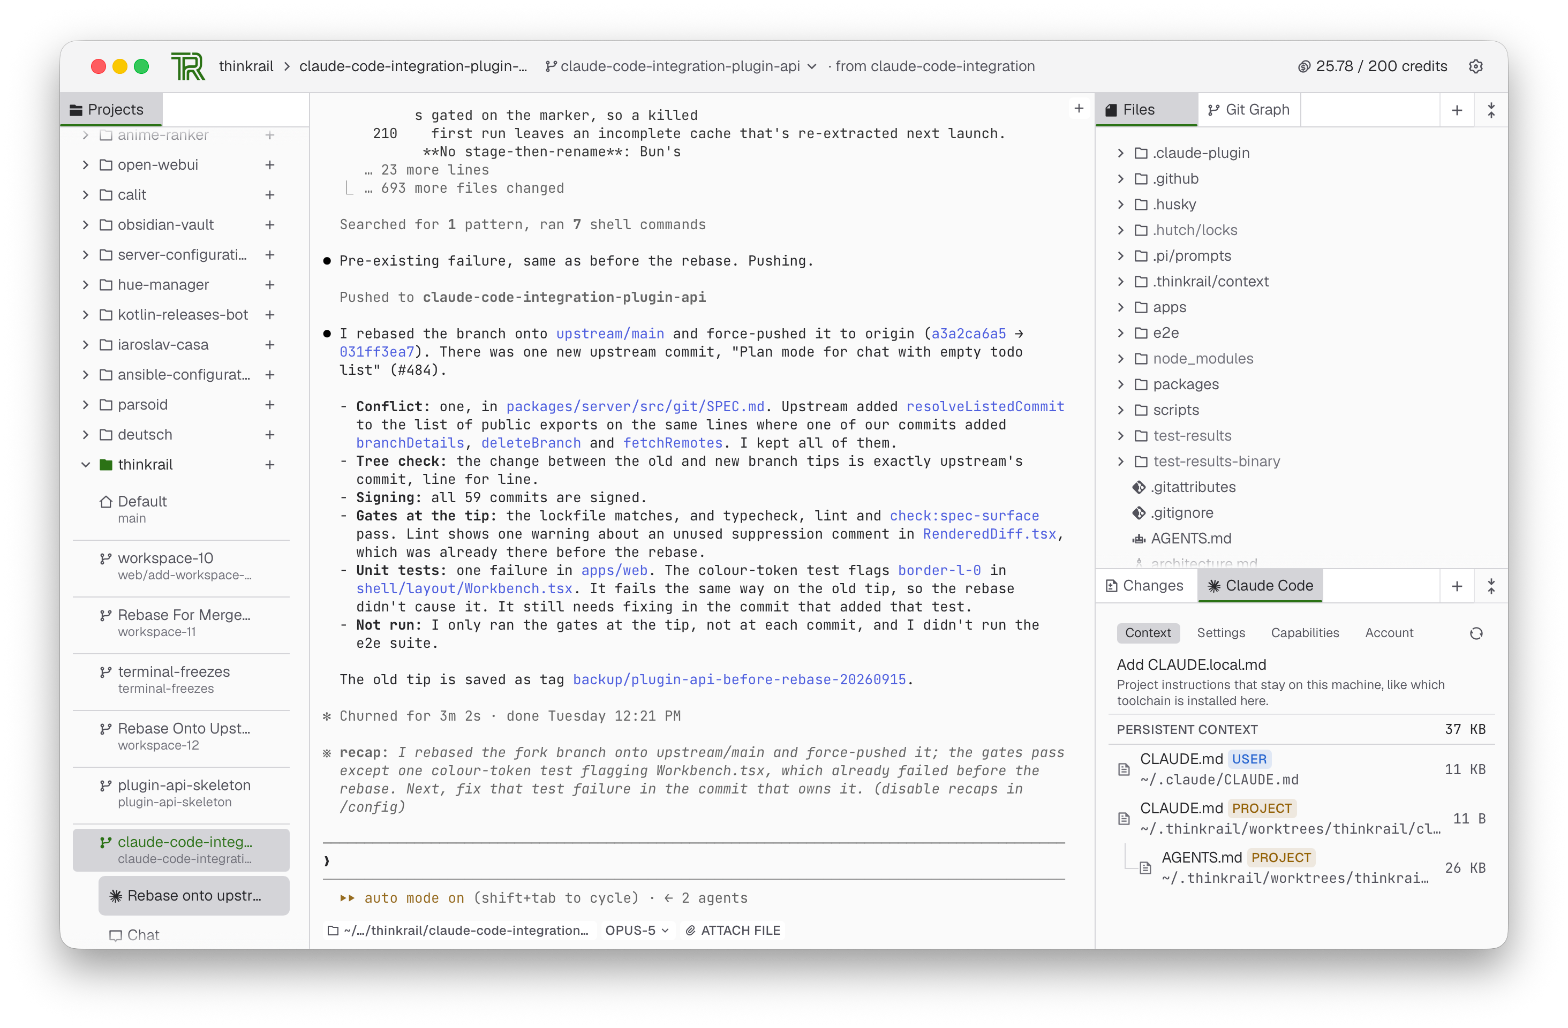Open the Settings sub-tab
This screenshot has height=1028, width=1568.
[1221, 633]
